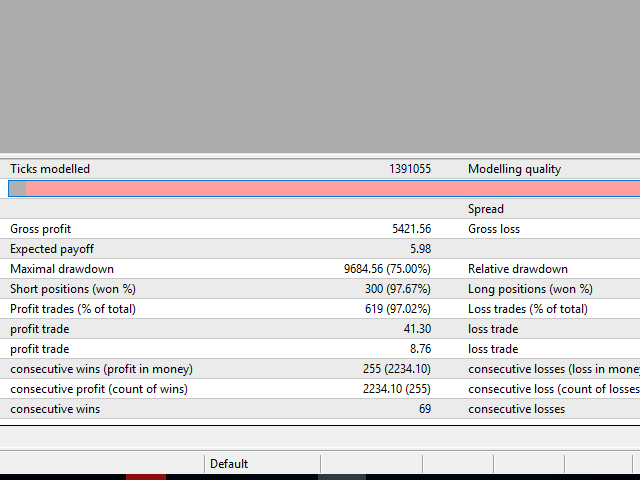Image resolution: width=640 pixels, height=480 pixels.
Task: Click the Profit trades value 619 (97.02%)
Action: click(x=397, y=309)
